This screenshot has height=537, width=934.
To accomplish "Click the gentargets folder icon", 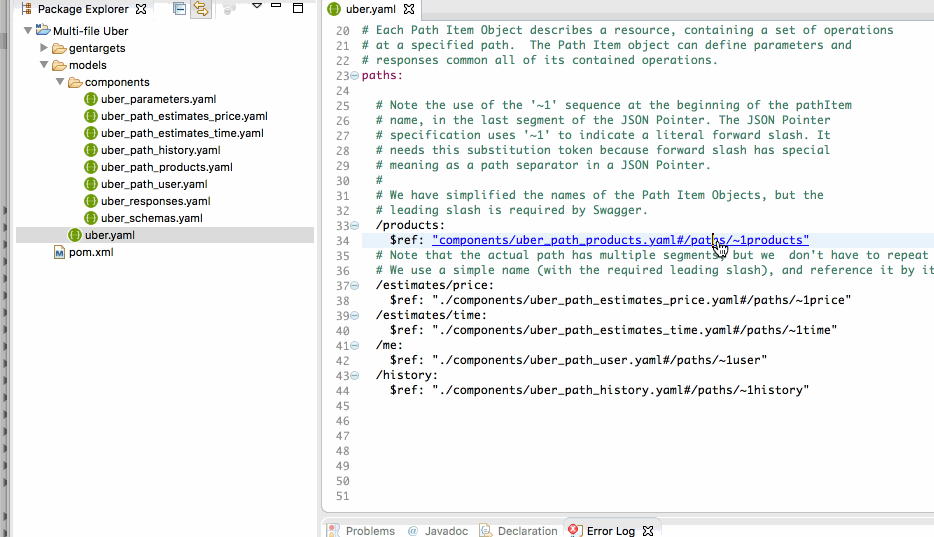I will click(x=59, y=48).
